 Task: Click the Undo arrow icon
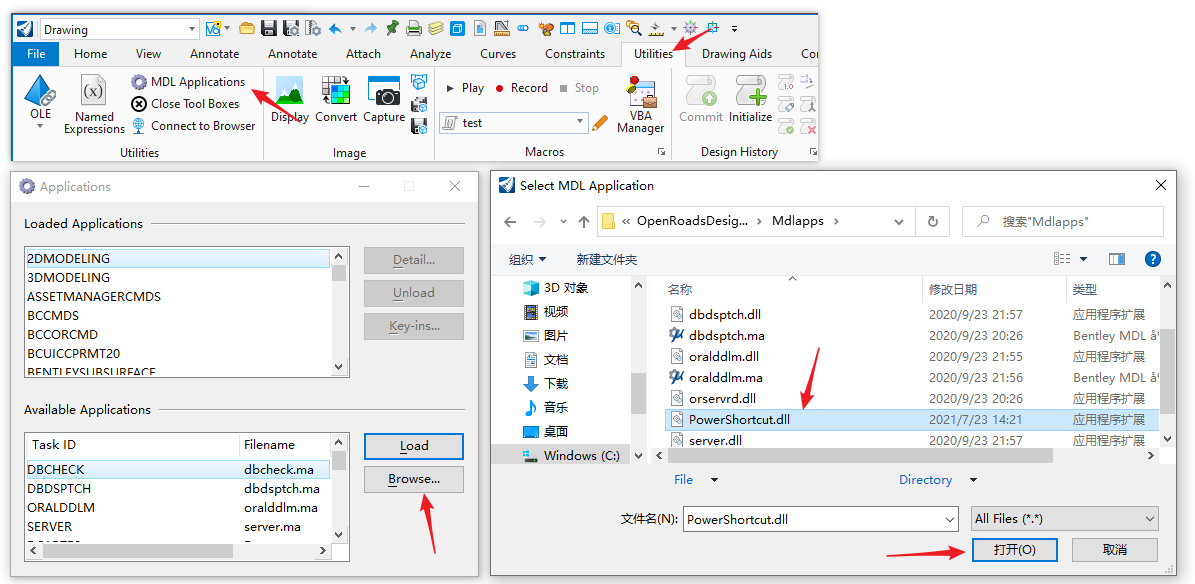335,29
